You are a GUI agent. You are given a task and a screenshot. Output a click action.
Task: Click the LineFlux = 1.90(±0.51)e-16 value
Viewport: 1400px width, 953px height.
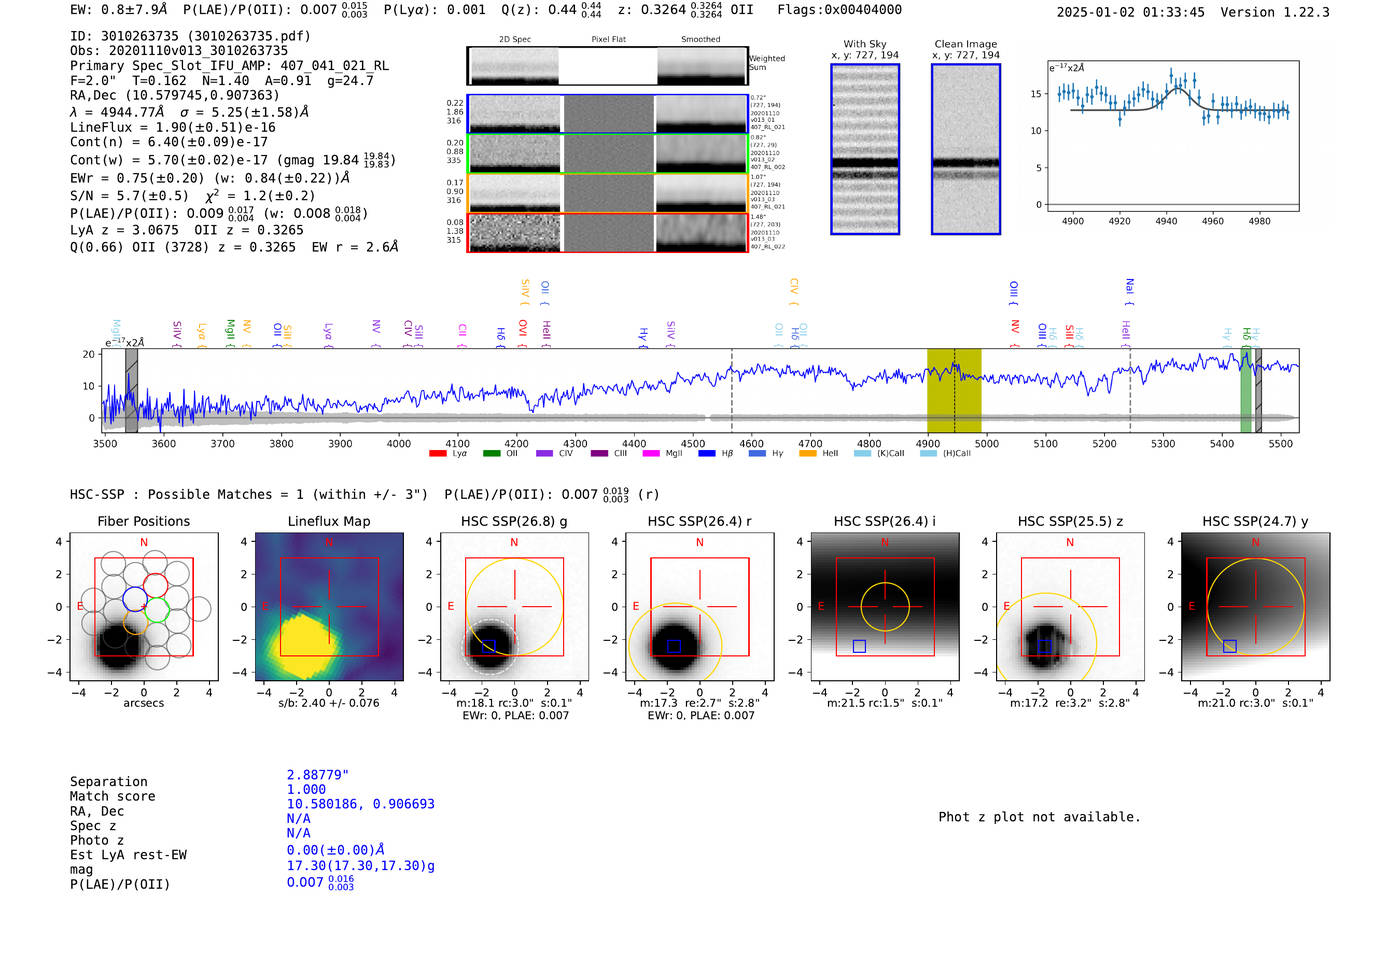click(172, 127)
